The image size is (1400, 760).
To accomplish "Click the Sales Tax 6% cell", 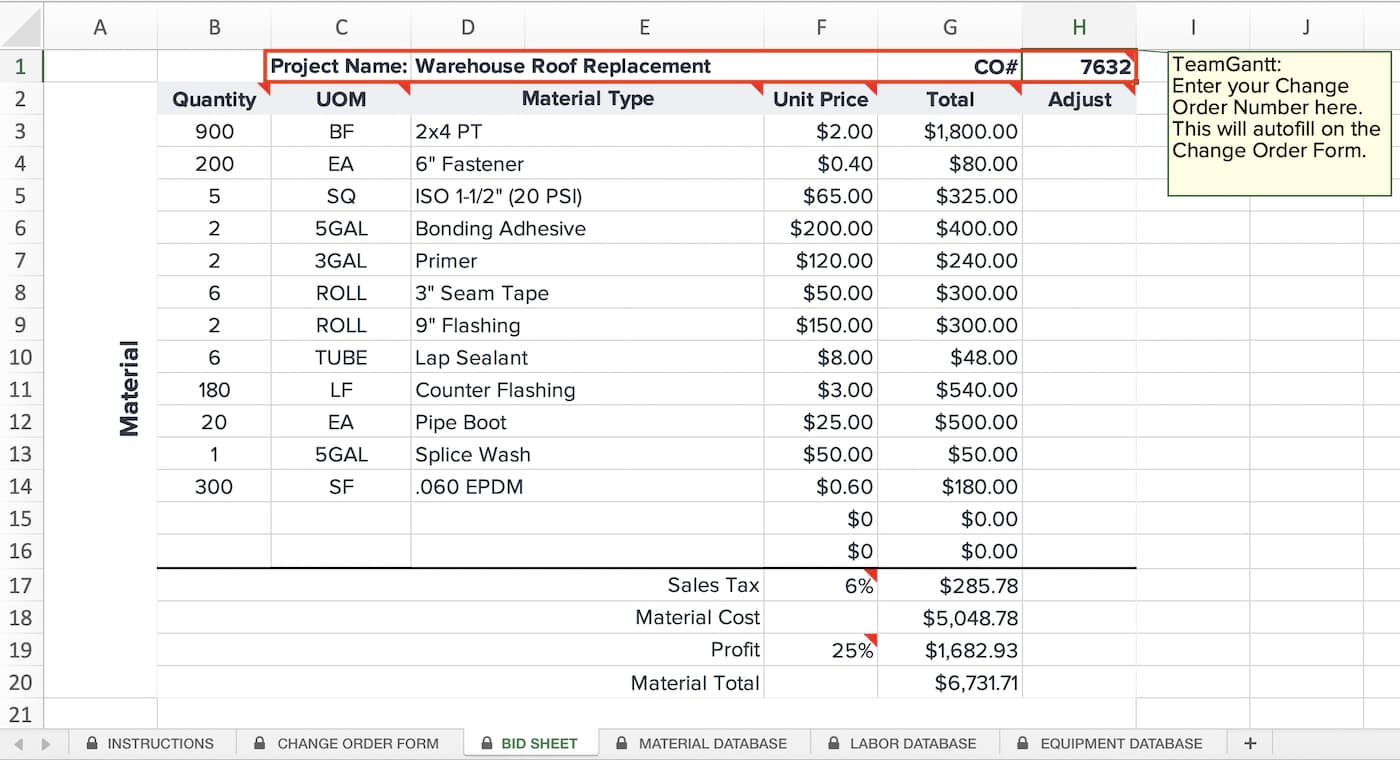I will click(x=820, y=586).
